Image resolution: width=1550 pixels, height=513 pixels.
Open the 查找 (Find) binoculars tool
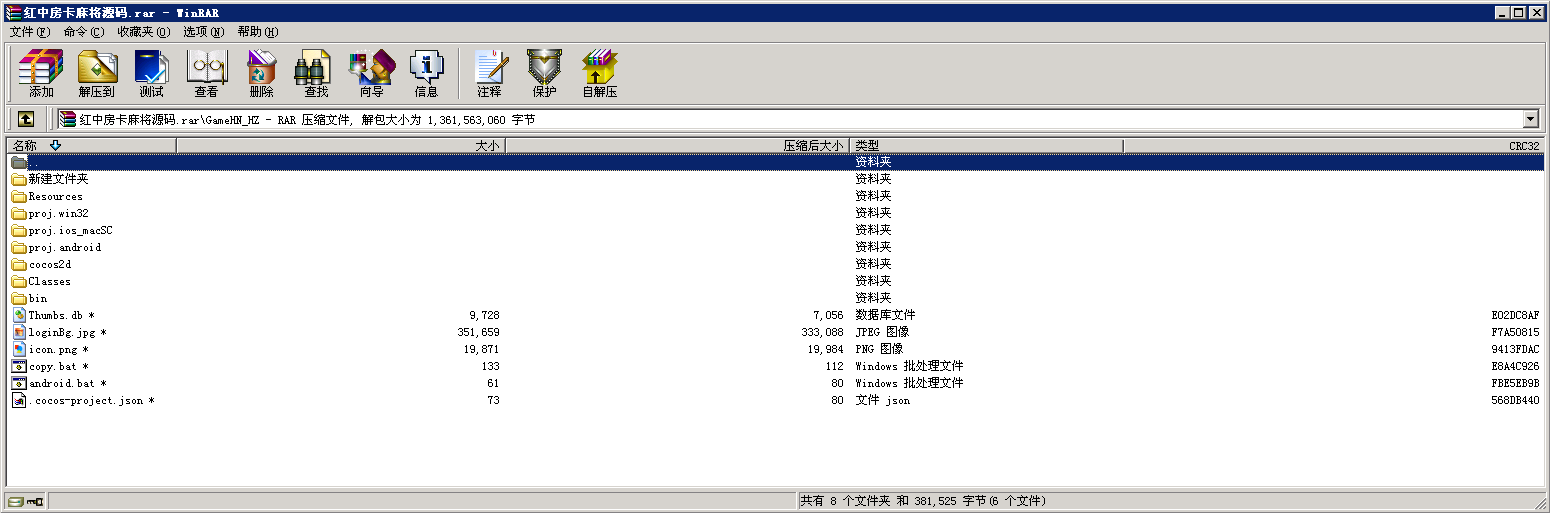(x=316, y=73)
